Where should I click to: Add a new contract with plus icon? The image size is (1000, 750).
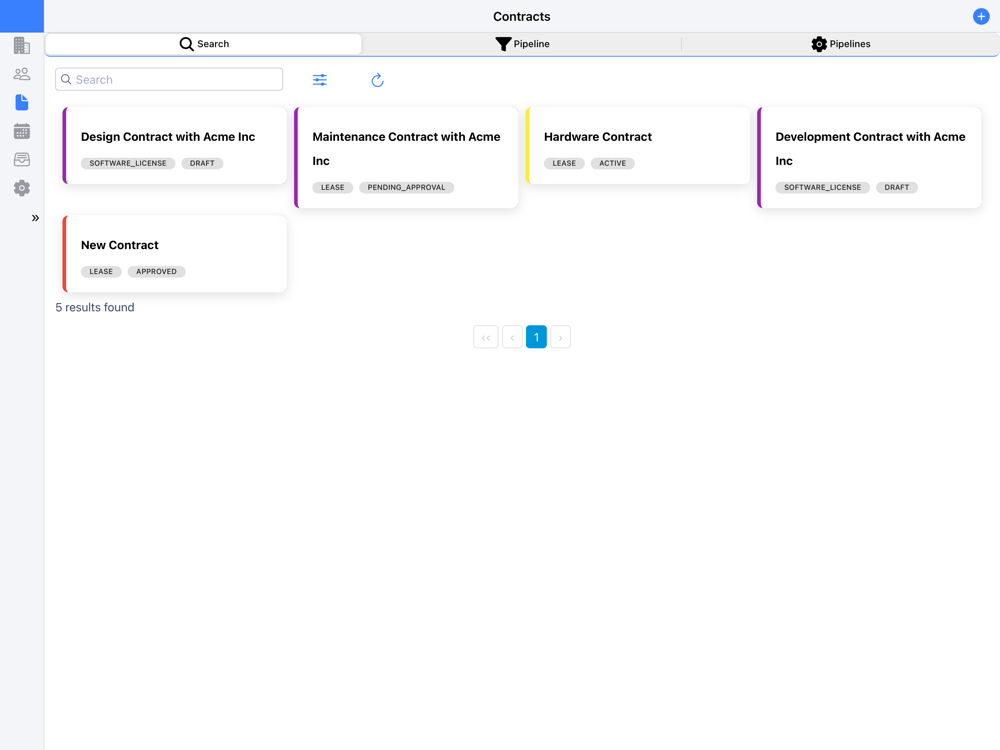tap(981, 17)
